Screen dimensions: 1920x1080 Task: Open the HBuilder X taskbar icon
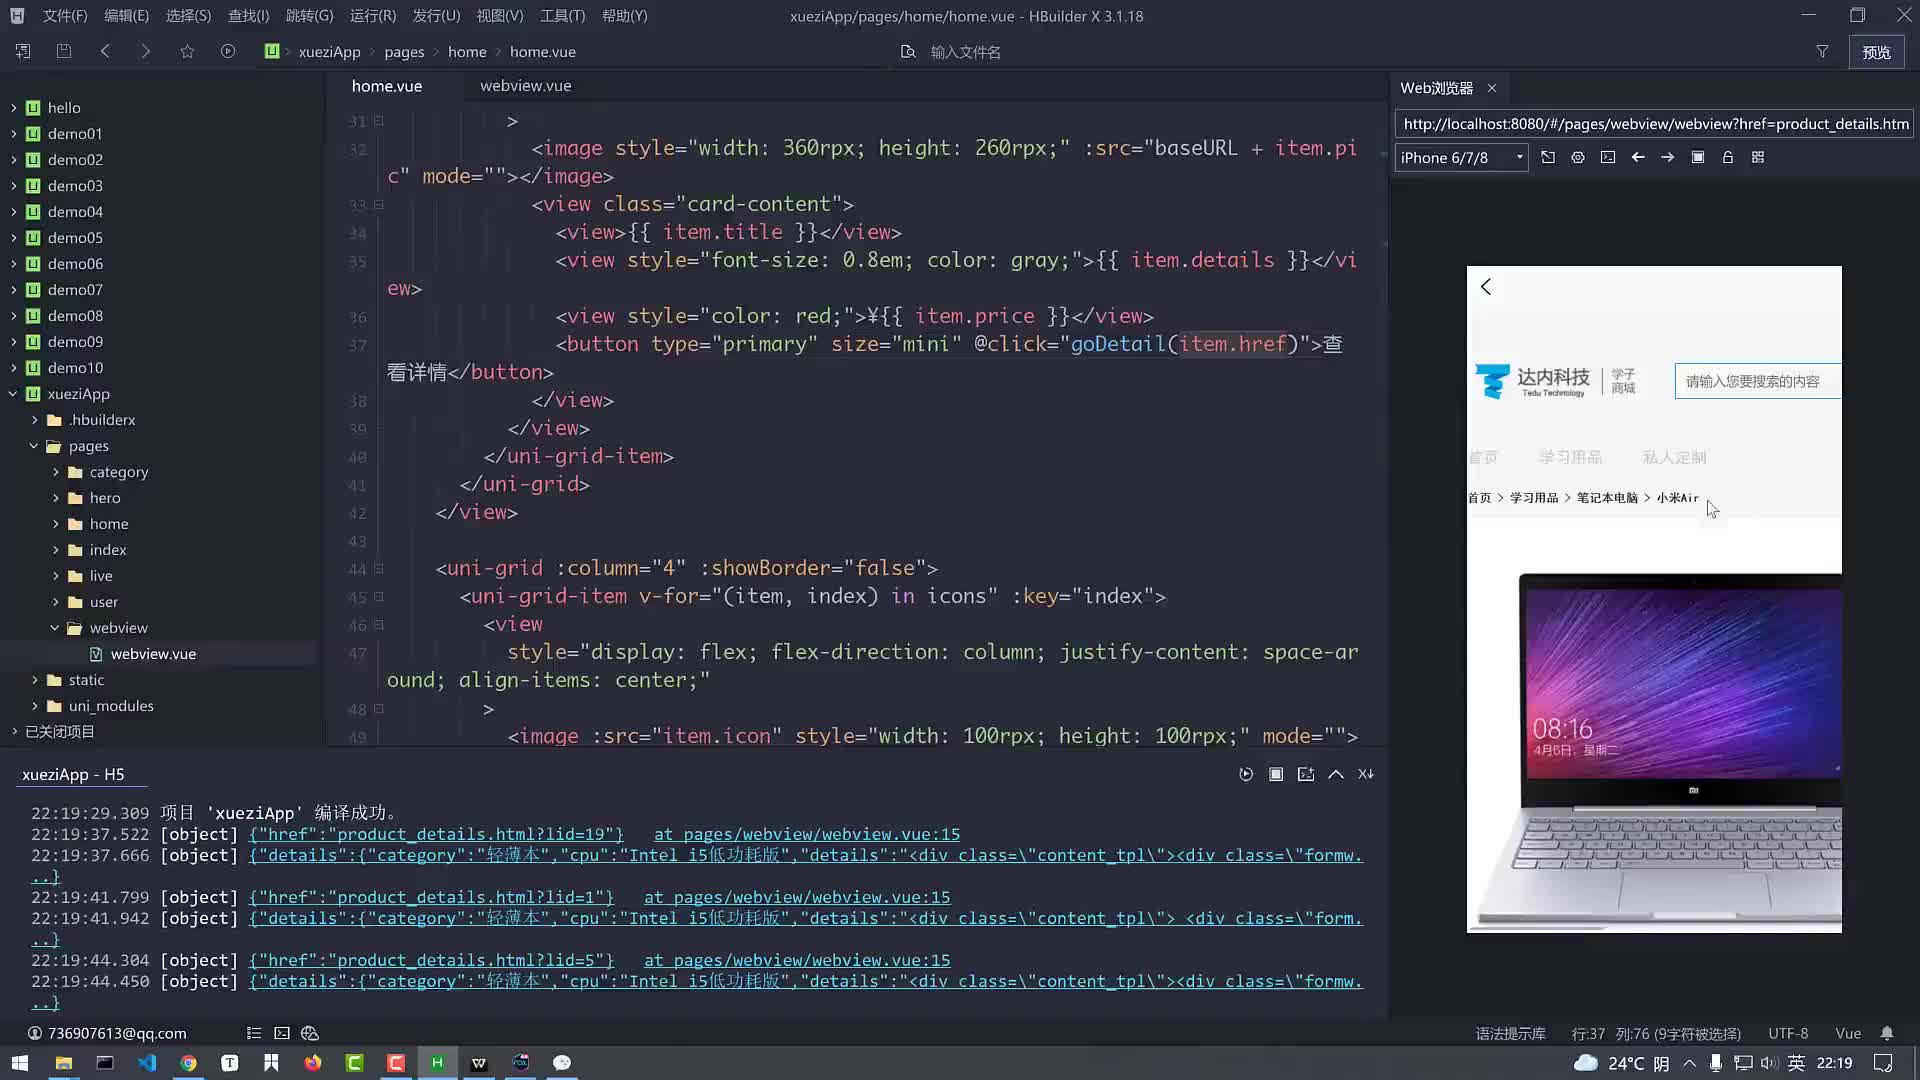(437, 1062)
